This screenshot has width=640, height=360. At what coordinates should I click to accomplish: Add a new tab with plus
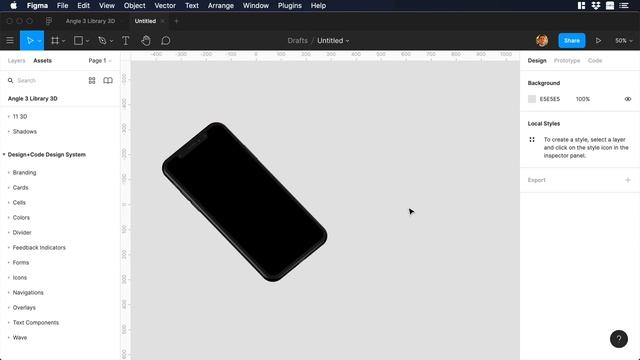pos(176,21)
